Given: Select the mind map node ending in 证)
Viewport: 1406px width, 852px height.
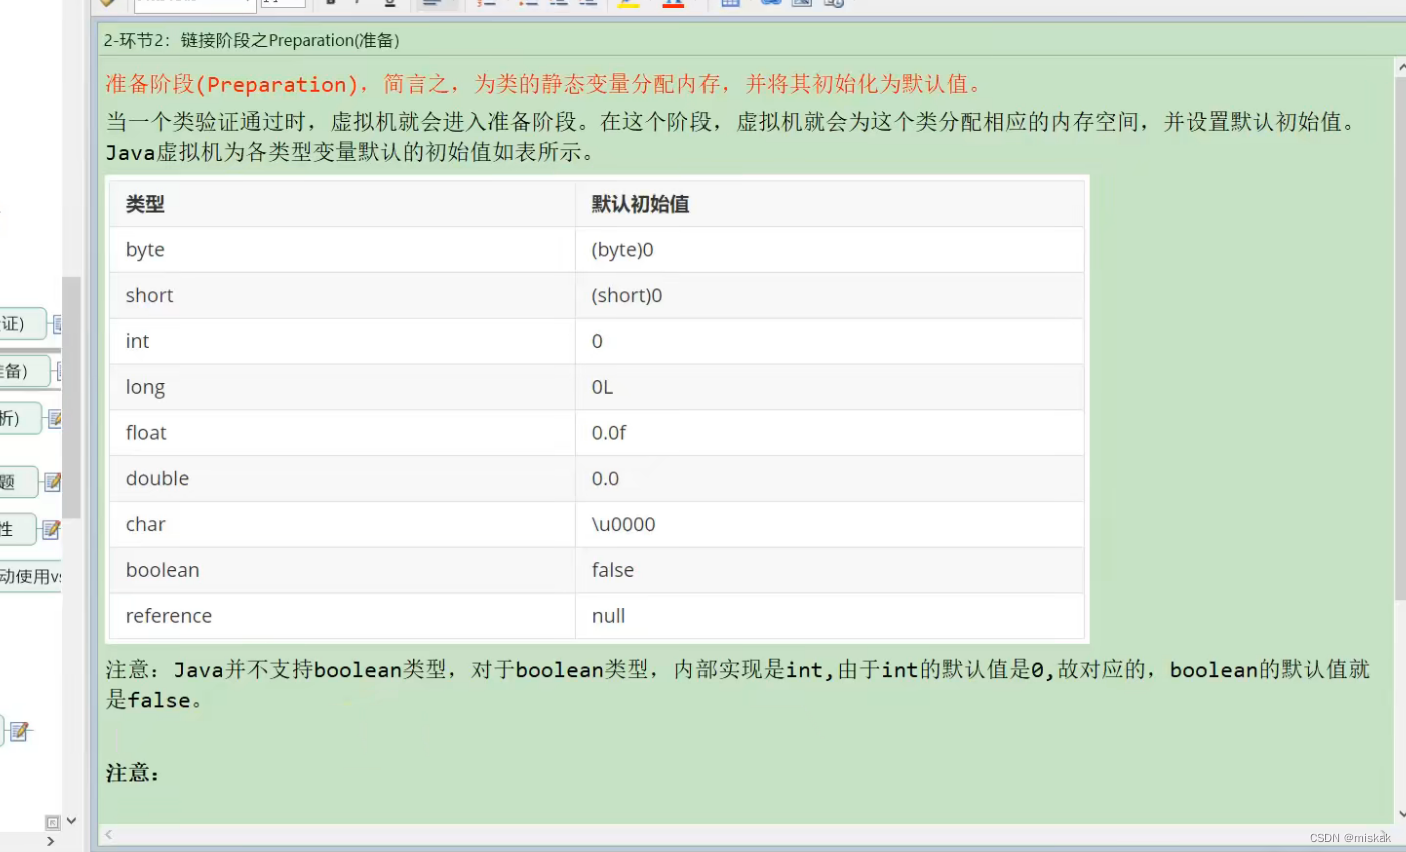Looking at the screenshot, I should pos(22,324).
